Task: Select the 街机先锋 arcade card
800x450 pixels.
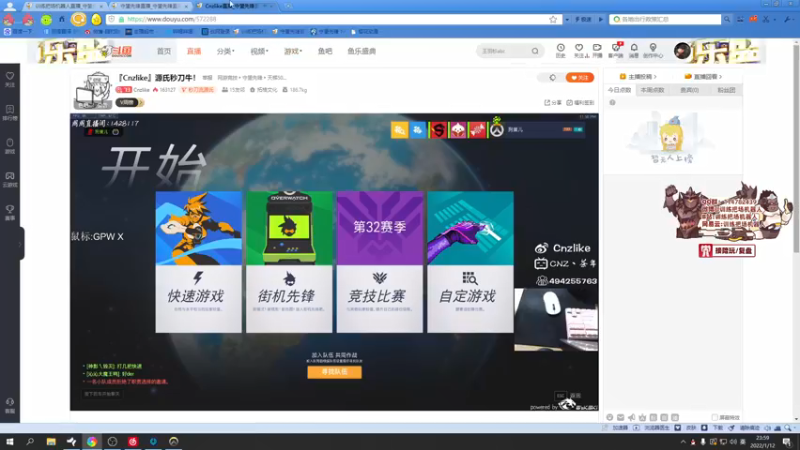Action: [289, 262]
